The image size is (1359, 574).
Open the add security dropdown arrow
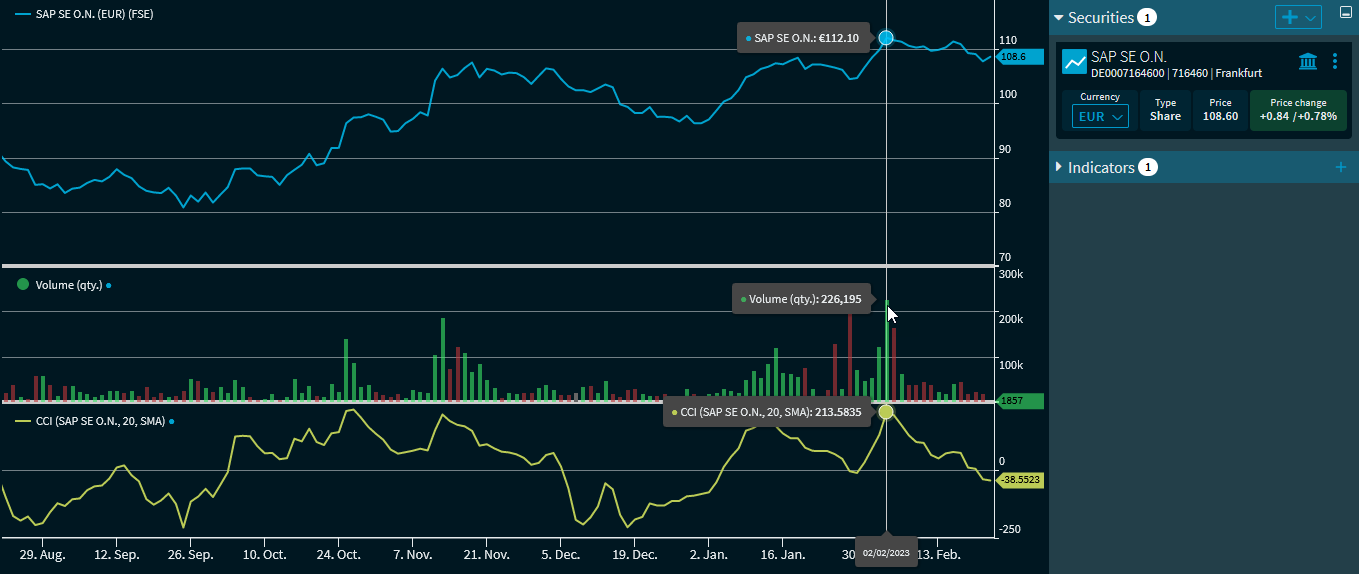(x=1312, y=17)
